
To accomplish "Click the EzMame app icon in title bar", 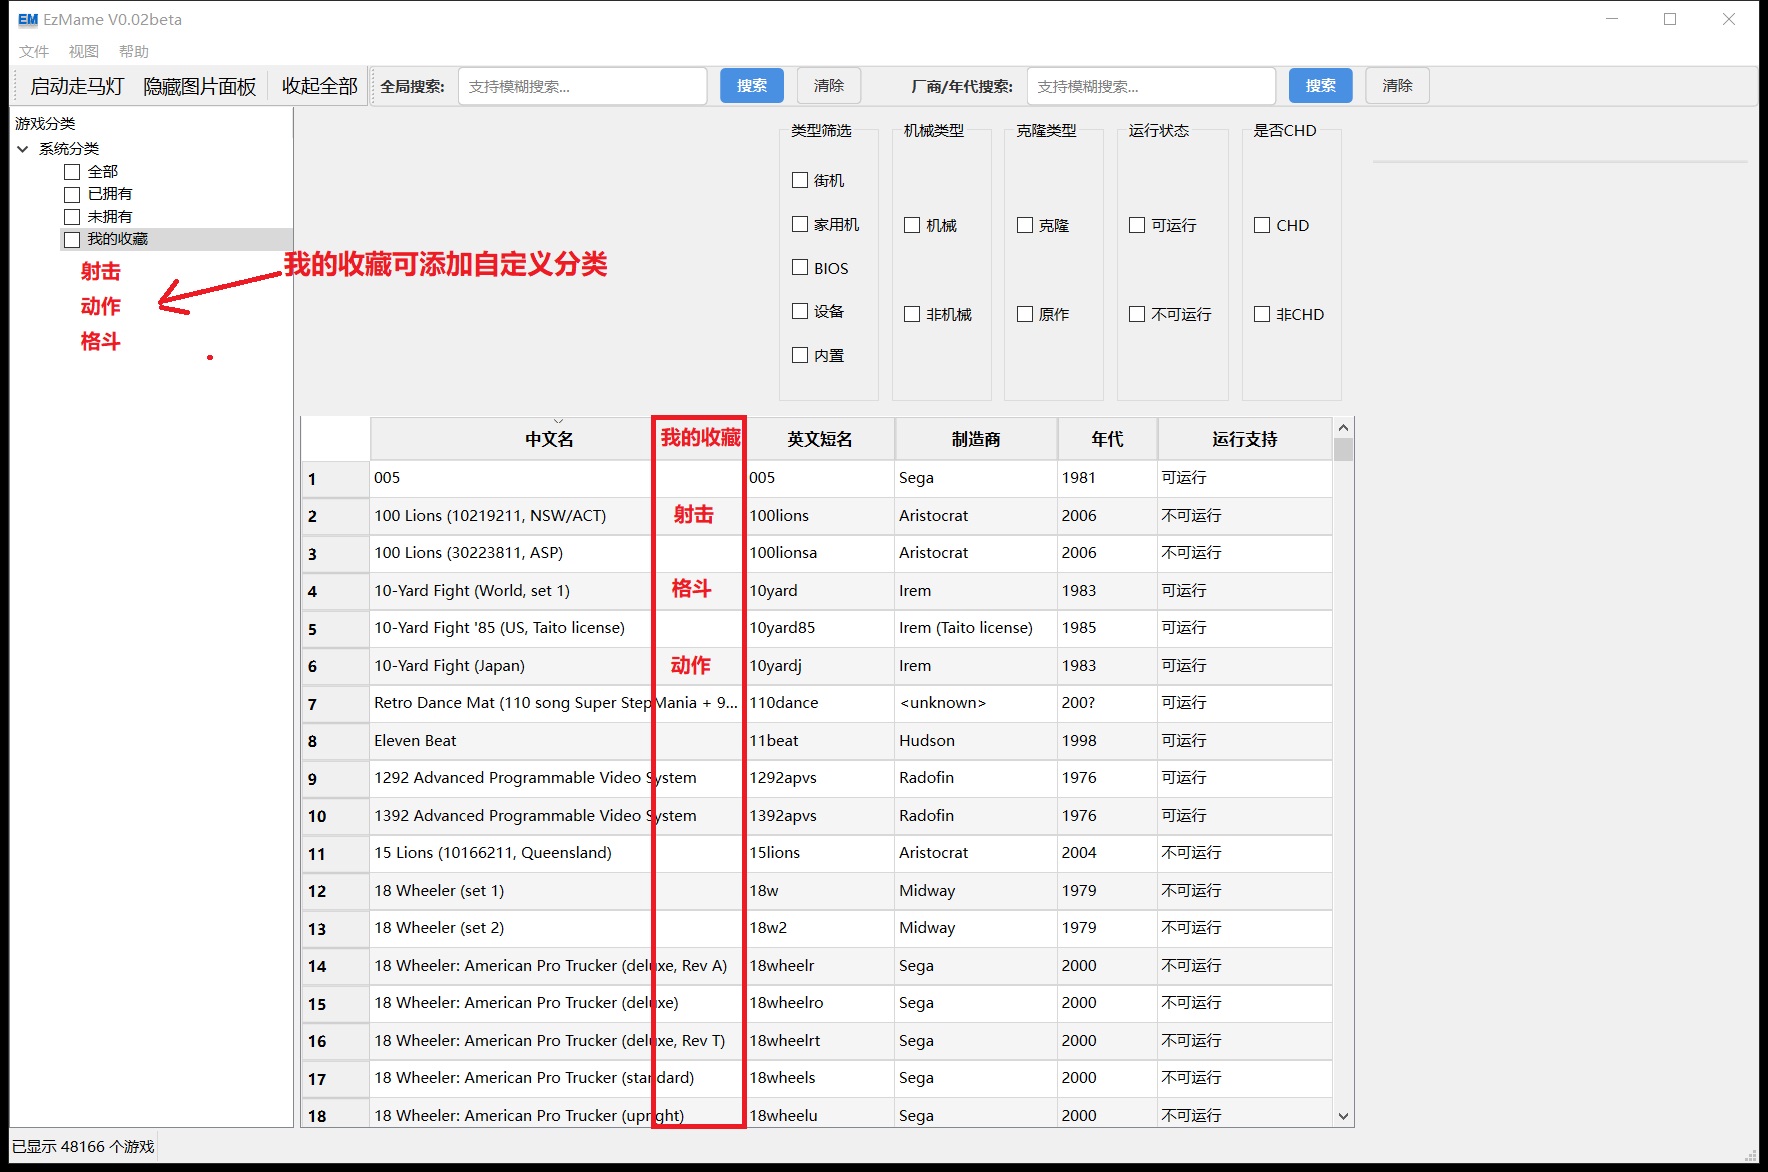I will coord(28,19).
